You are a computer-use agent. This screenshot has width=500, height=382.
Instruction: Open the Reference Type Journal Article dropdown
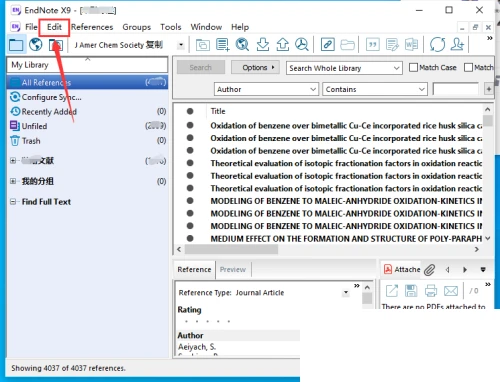point(346,293)
